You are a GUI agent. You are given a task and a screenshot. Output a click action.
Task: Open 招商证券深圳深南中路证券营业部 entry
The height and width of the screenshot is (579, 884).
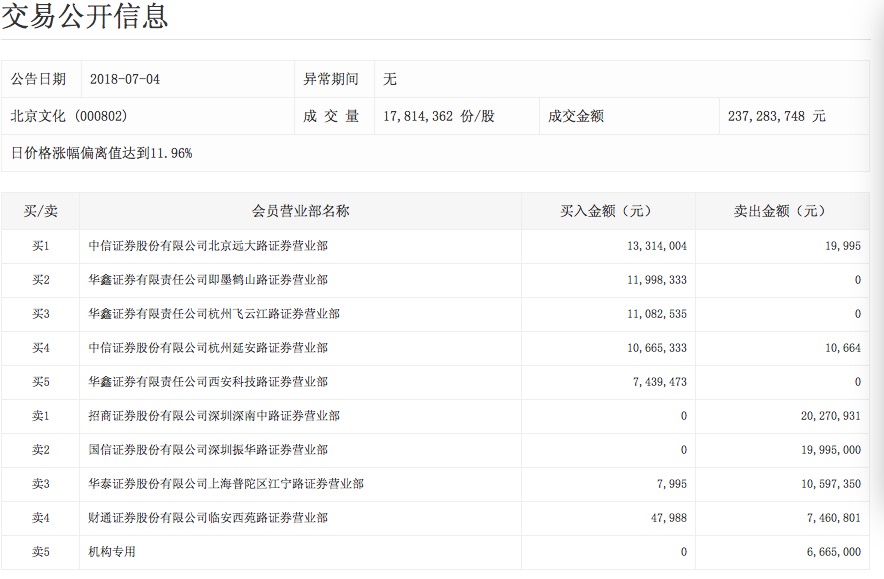point(214,416)
